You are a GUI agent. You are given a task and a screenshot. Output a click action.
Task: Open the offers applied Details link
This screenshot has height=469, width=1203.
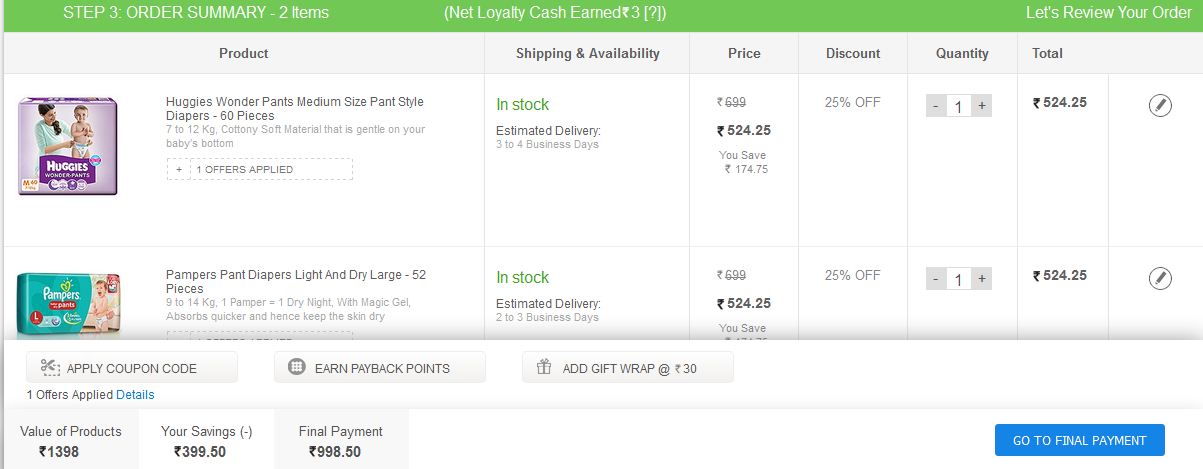(x=135, y=395)
